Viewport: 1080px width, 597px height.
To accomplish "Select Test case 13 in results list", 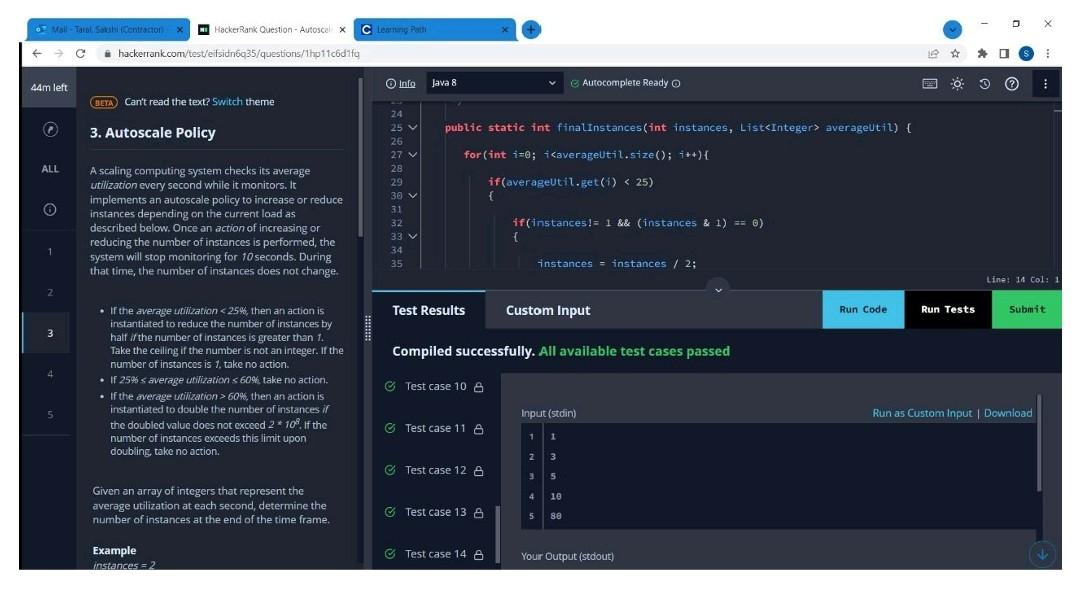I will click(435, 512).
